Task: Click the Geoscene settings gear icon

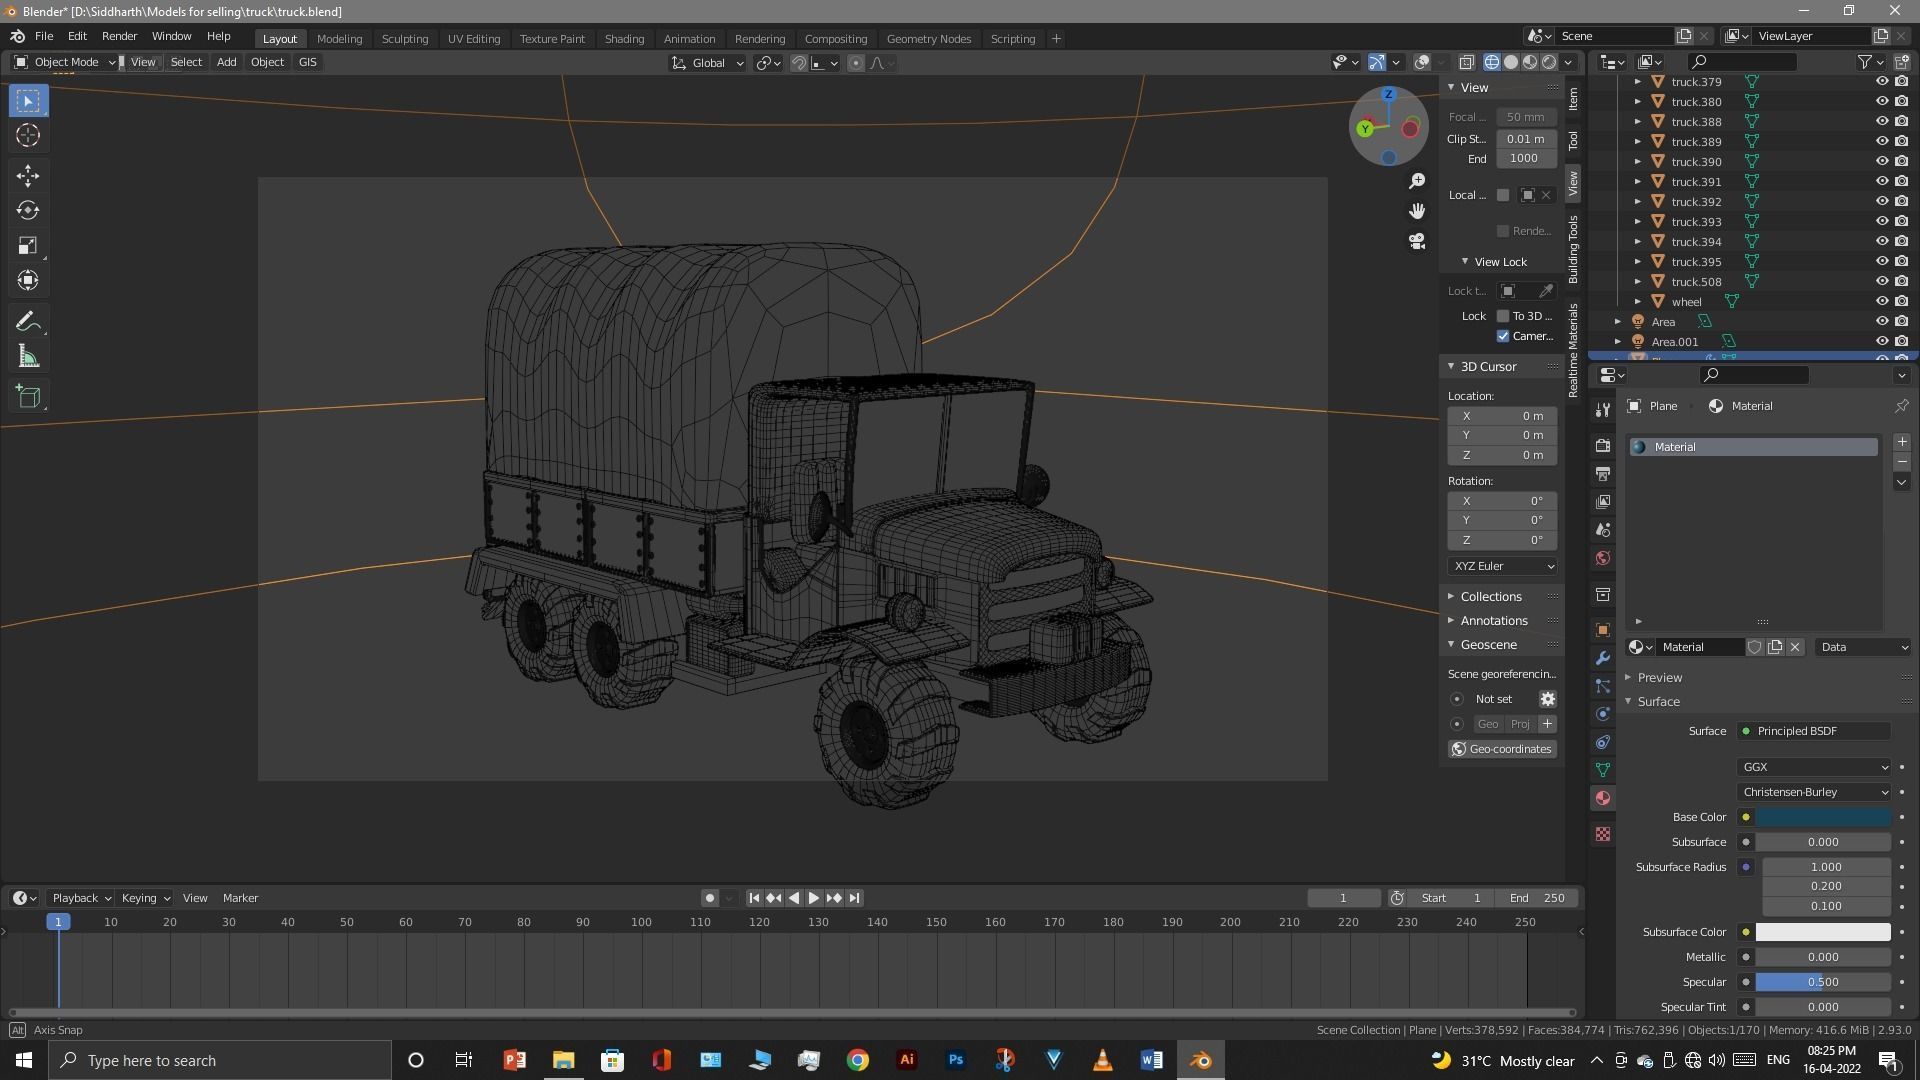Action: (x=1547, y=699)
